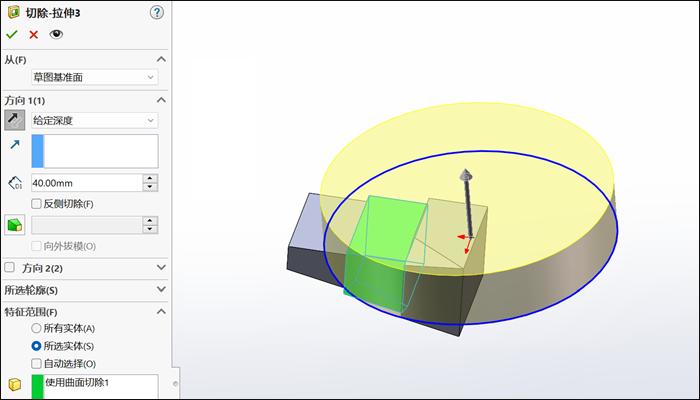Image resolution: width=700 pixels, height=400 pixels.
Task: Decrease draft angle with down spinner
Action: click(x=150, y=229)
